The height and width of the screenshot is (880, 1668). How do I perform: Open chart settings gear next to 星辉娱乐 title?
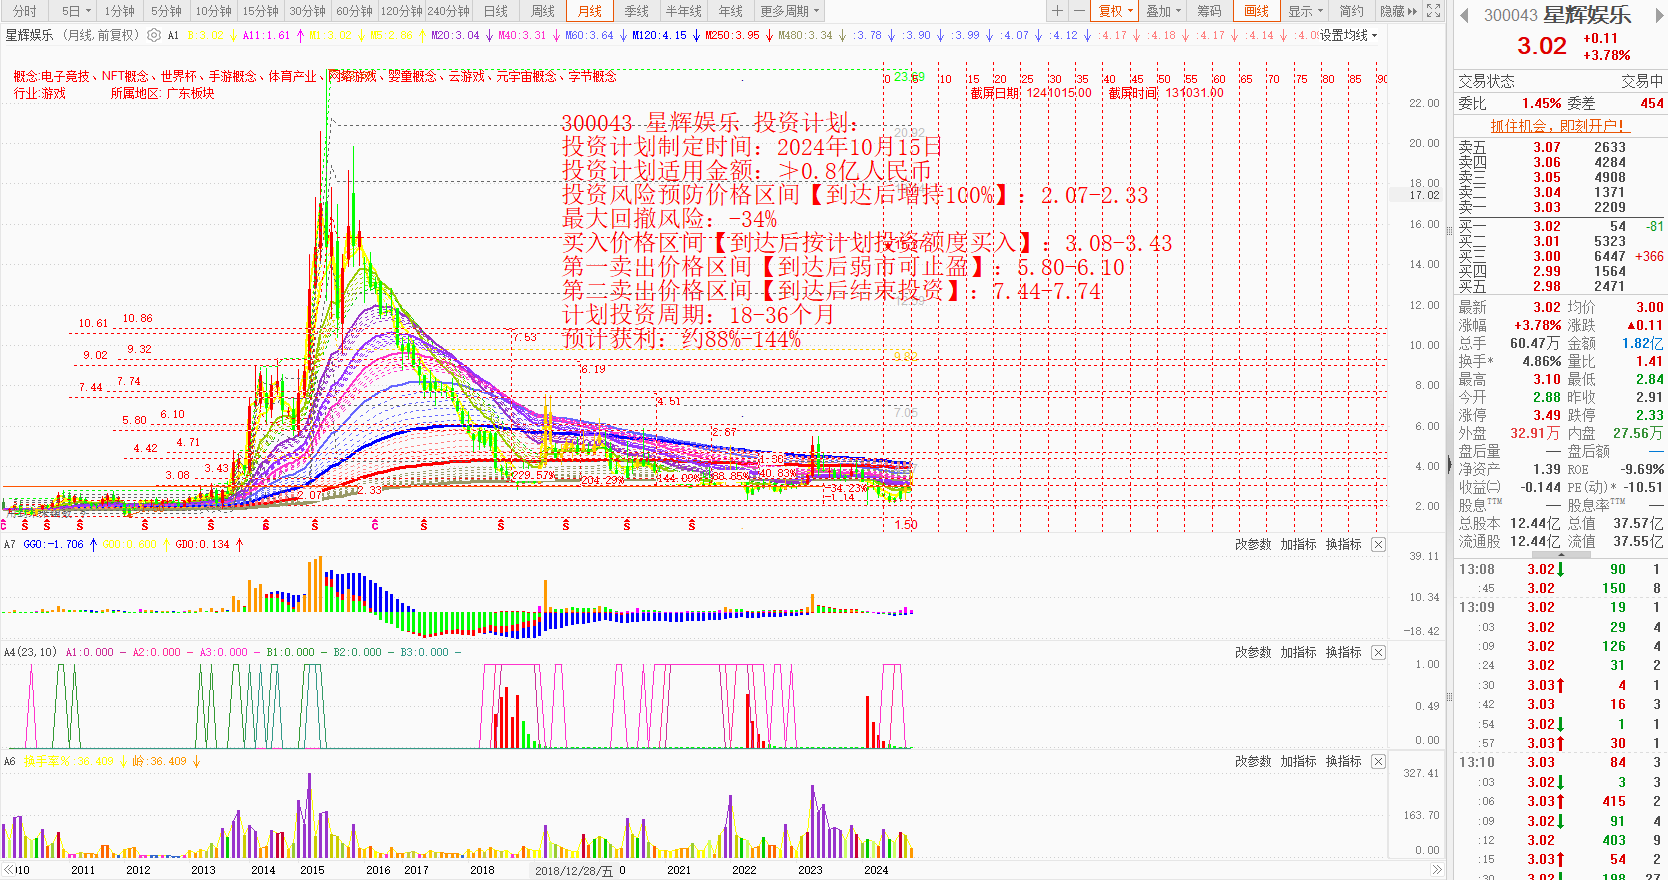[x=153, y=35]
